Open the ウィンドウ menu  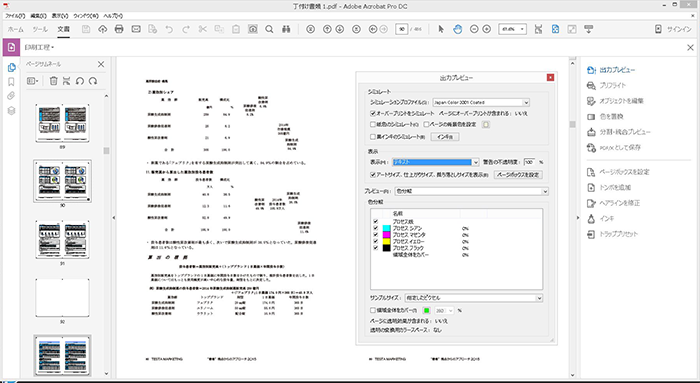coord(86,16)
